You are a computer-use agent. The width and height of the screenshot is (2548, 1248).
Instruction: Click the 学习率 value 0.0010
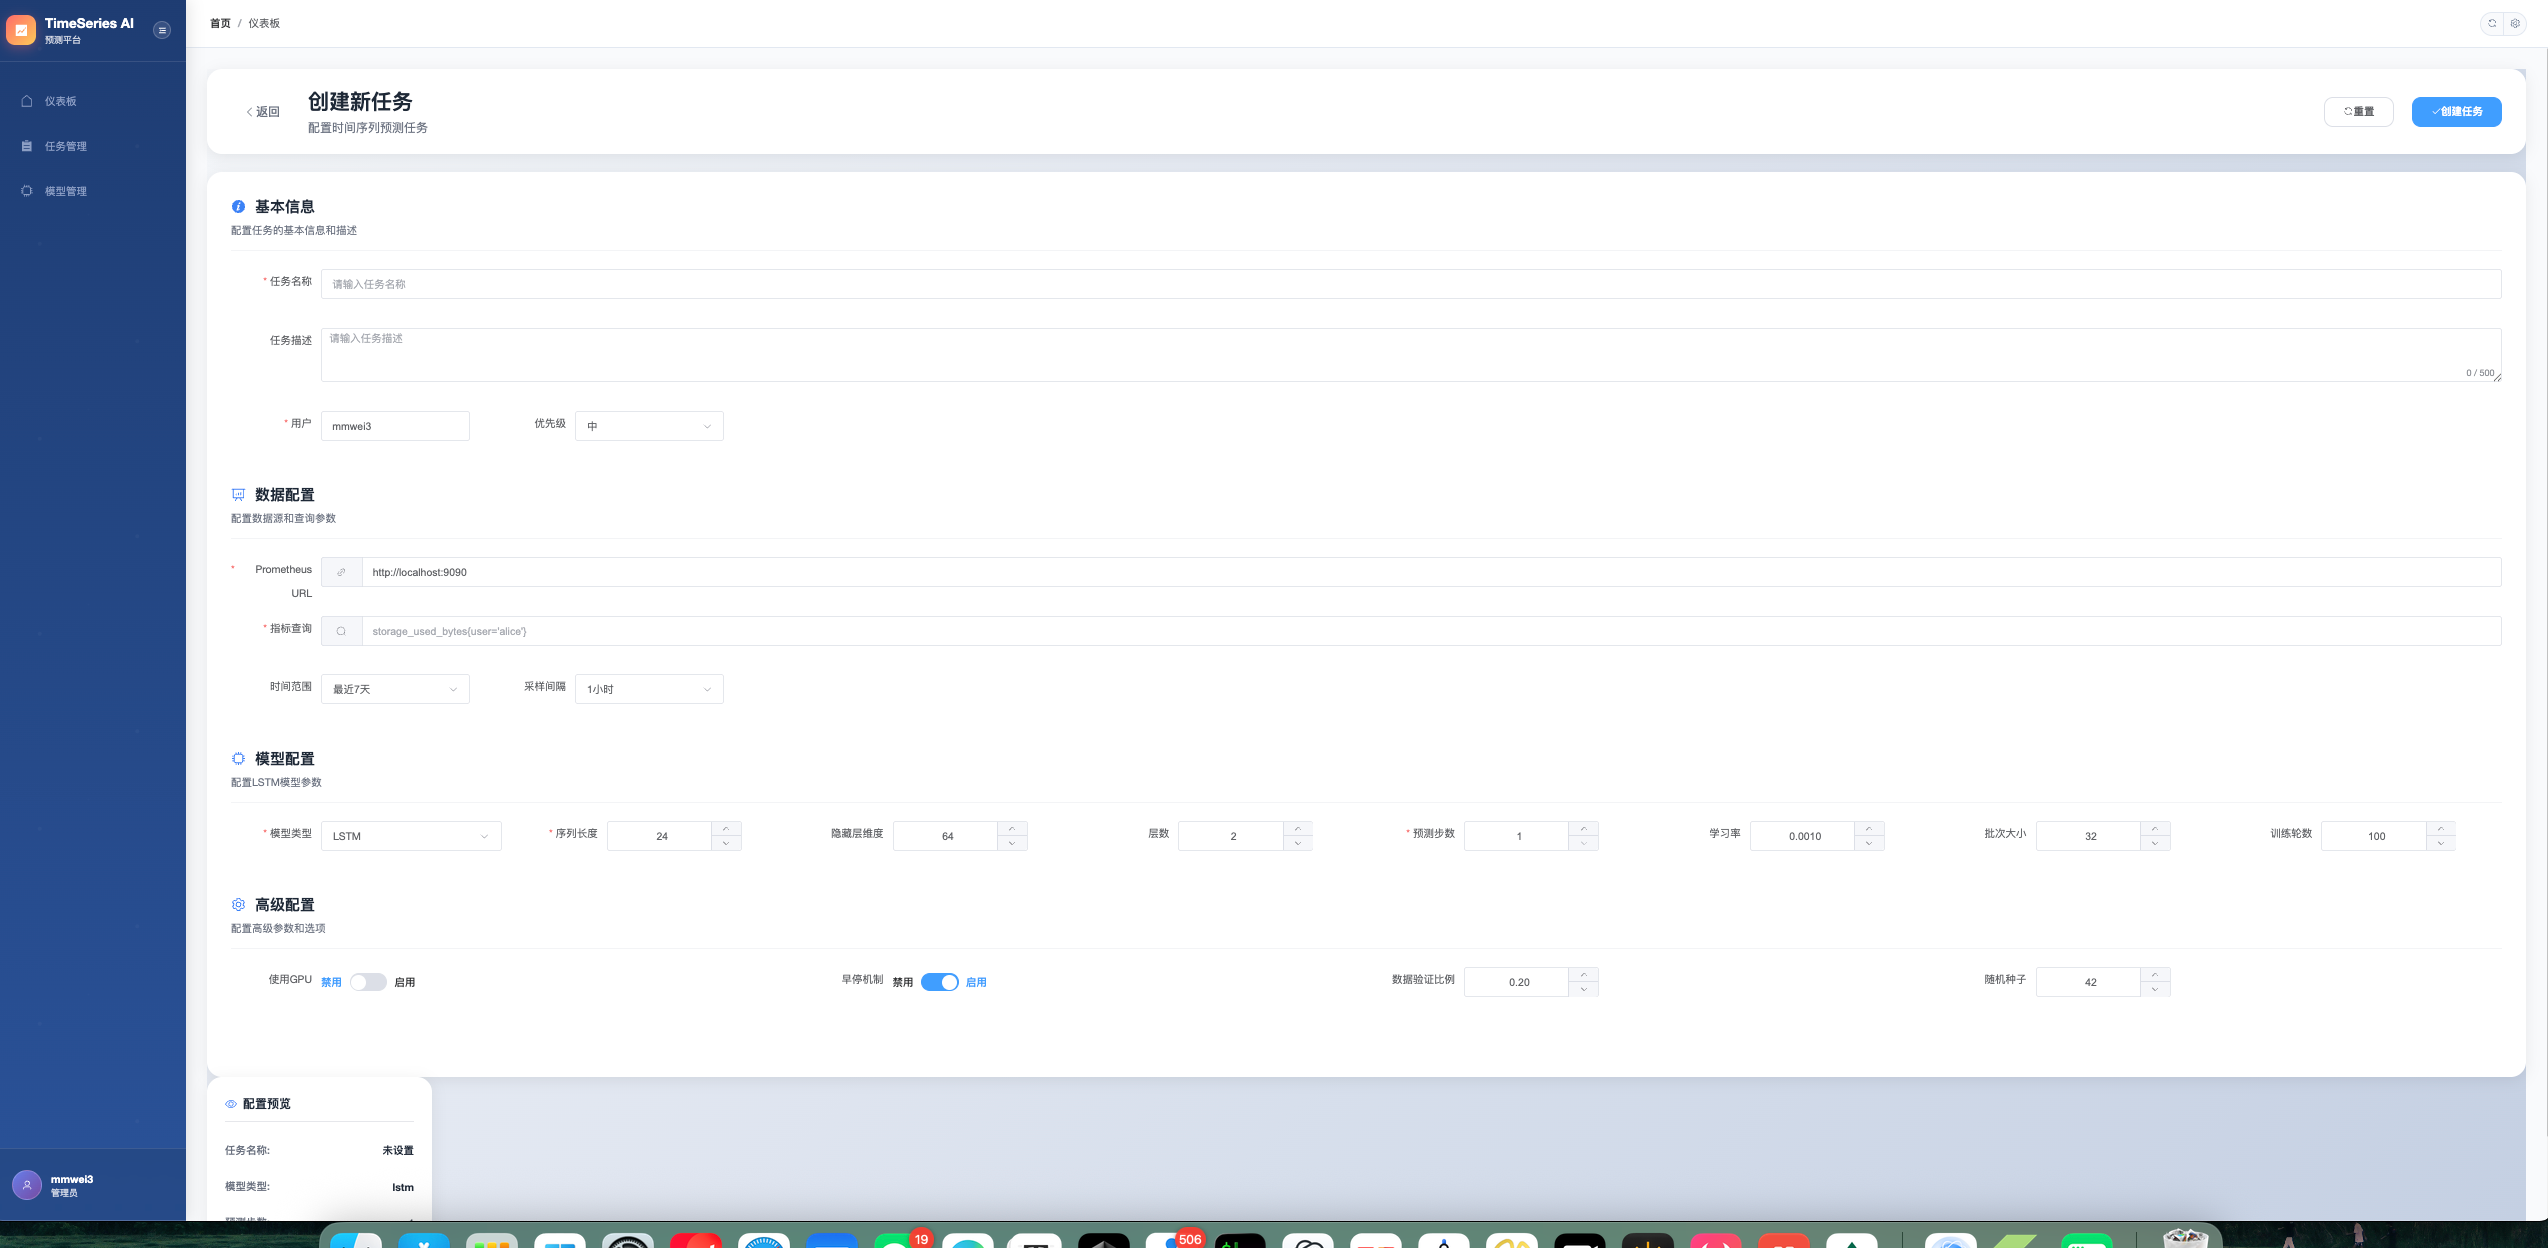[x=1804, y=836]
